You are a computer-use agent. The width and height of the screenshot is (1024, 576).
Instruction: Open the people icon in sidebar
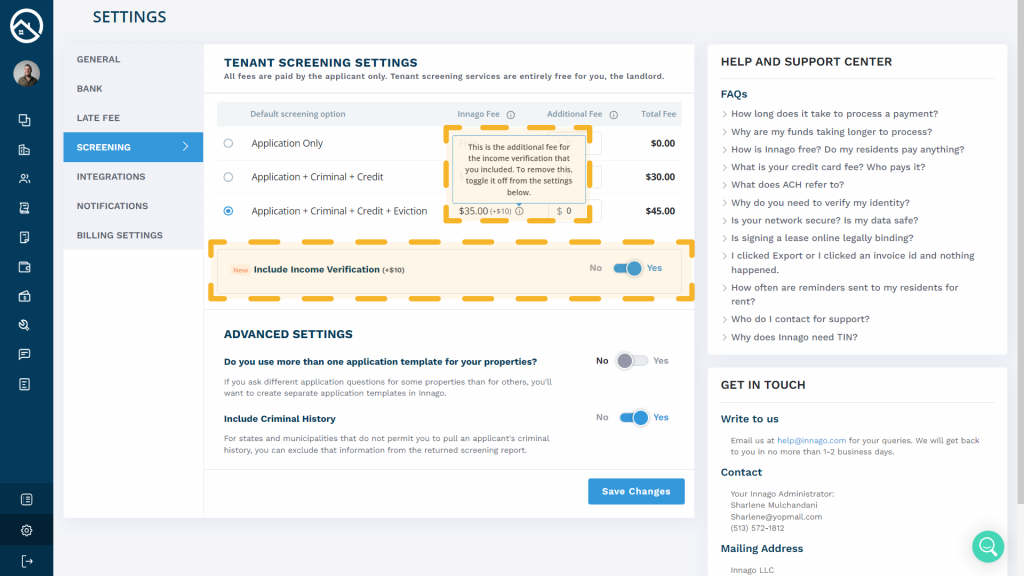coord(25,179)
